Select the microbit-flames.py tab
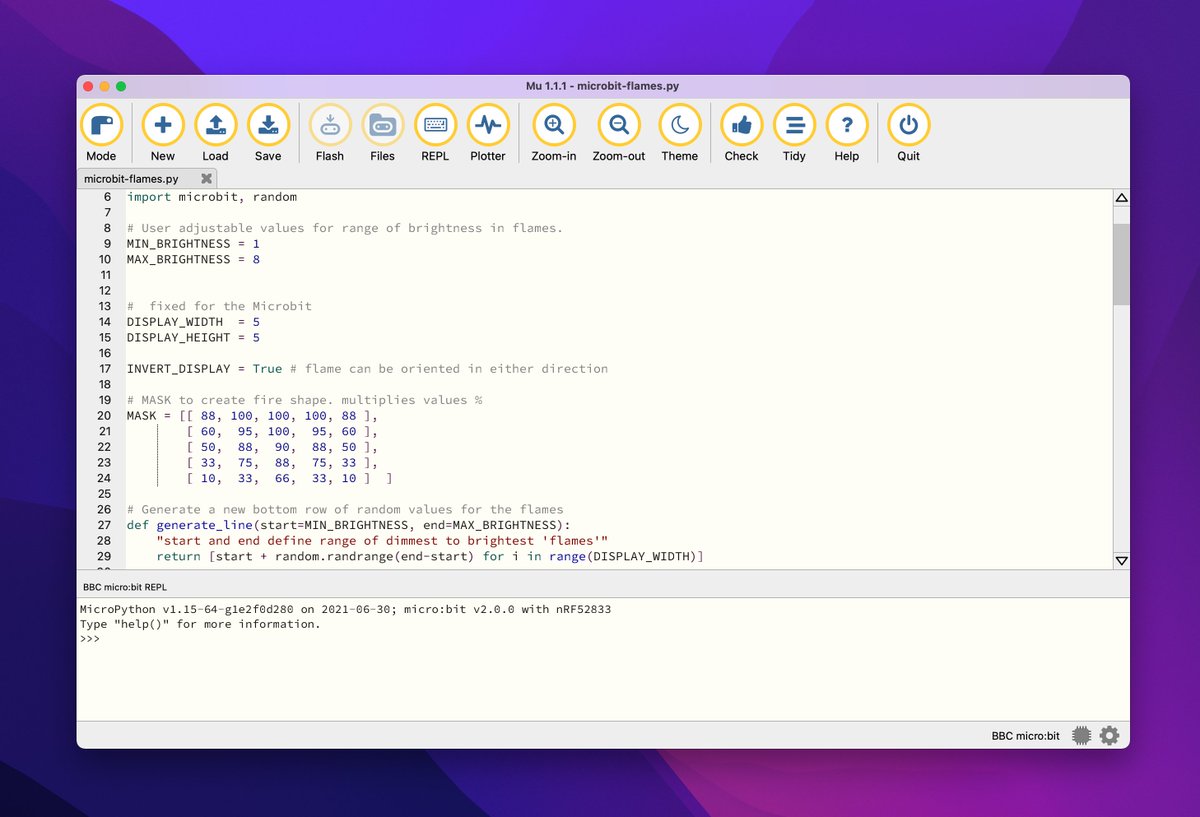The width and height of the screenshot is (1200, 817). pyautogui.click(x=132, y=179)
